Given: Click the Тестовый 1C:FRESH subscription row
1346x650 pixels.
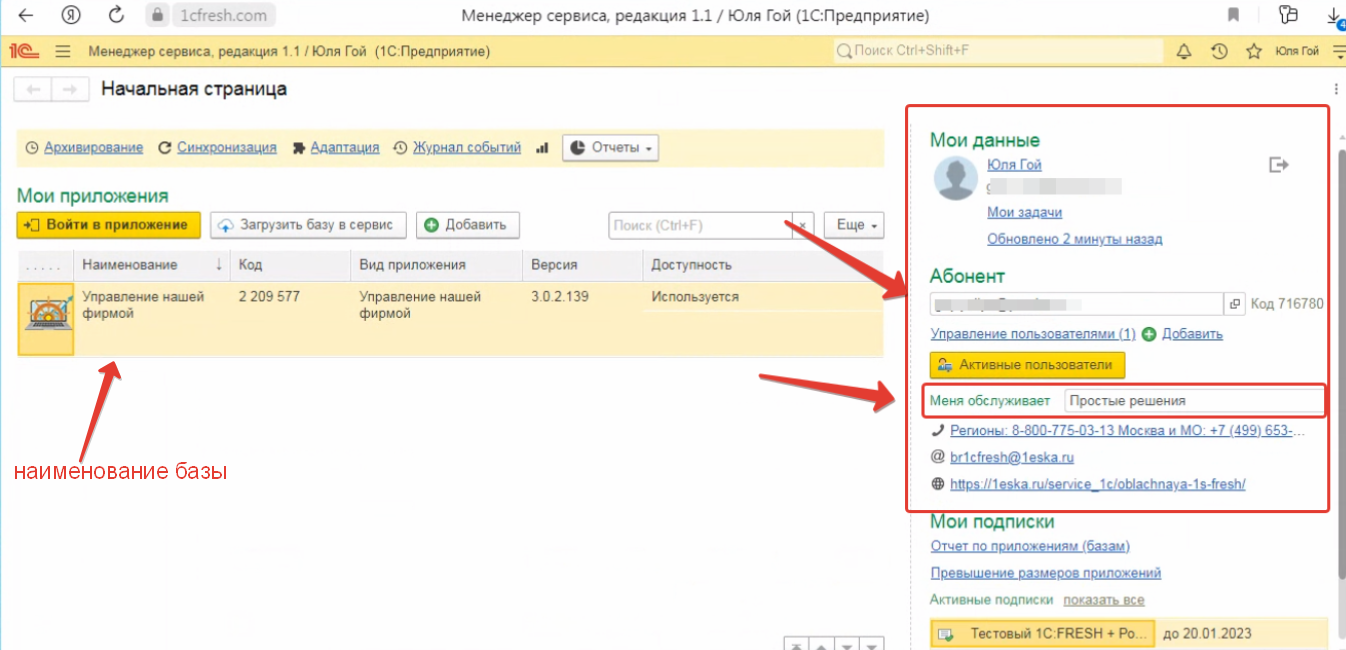Looking at the screenshot, I should [x=1128, y=634].
